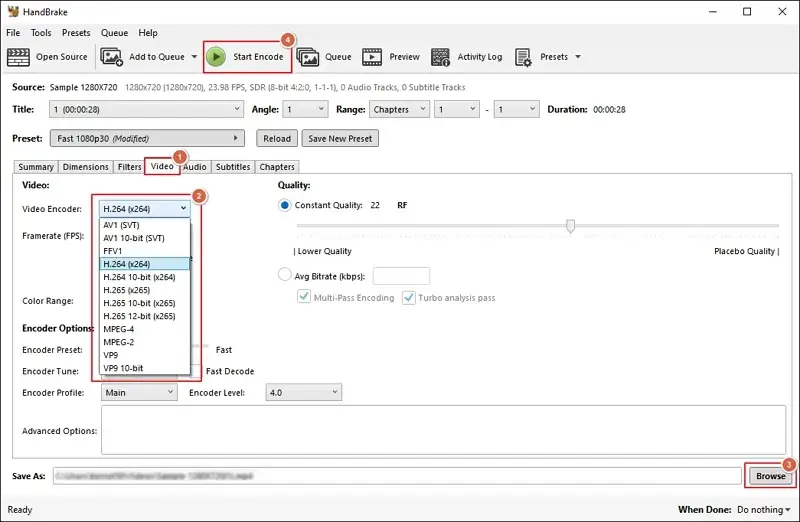Viewport: 800px width, 522px height.
Task: Switch to the Summary tab
Action: point(36,167)
